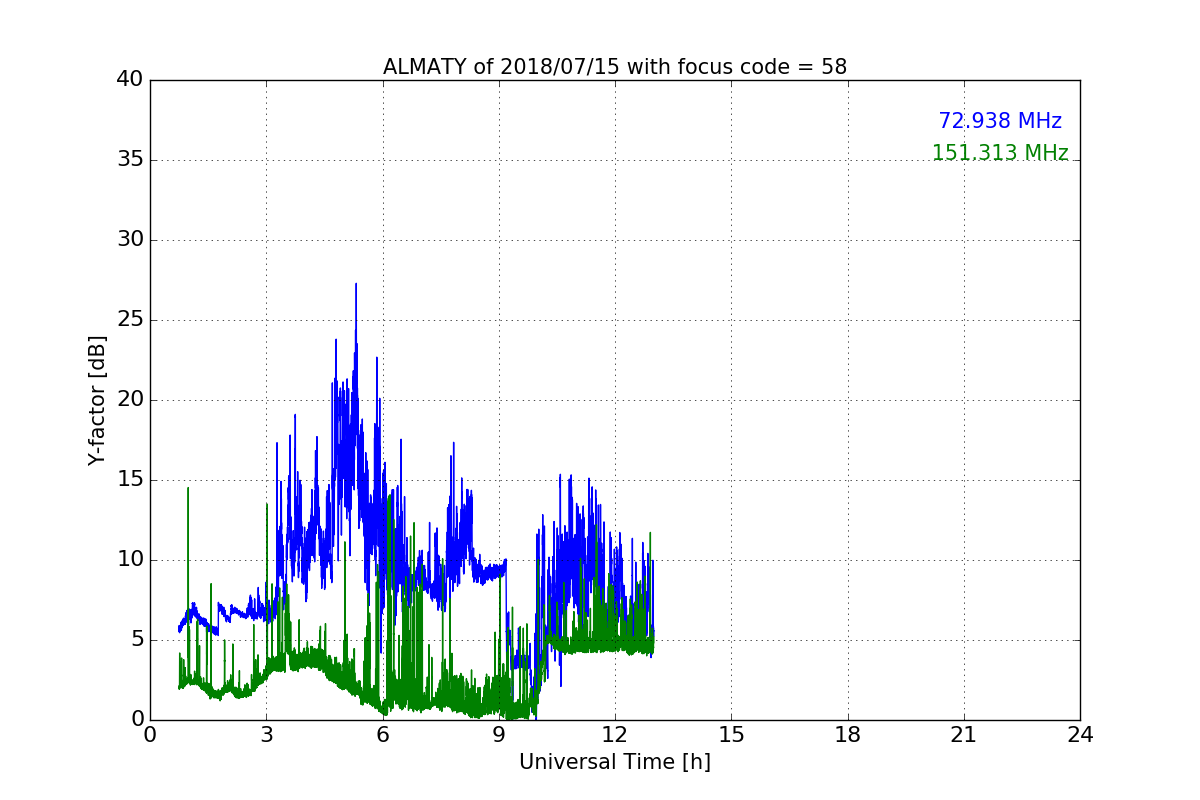Click the x-axis tick label 21

coord(964,734)
